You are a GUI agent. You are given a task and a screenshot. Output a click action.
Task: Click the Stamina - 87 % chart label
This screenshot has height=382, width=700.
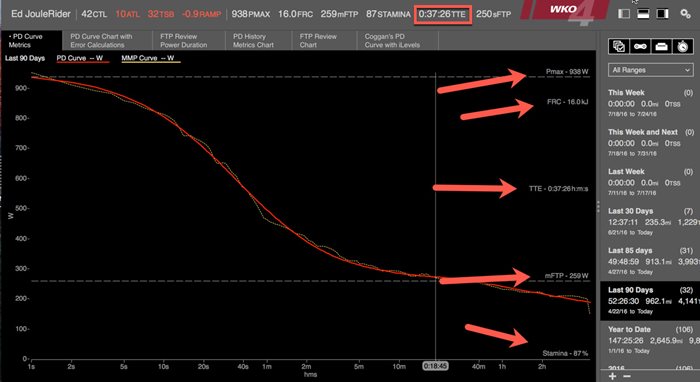coord(565,353)
